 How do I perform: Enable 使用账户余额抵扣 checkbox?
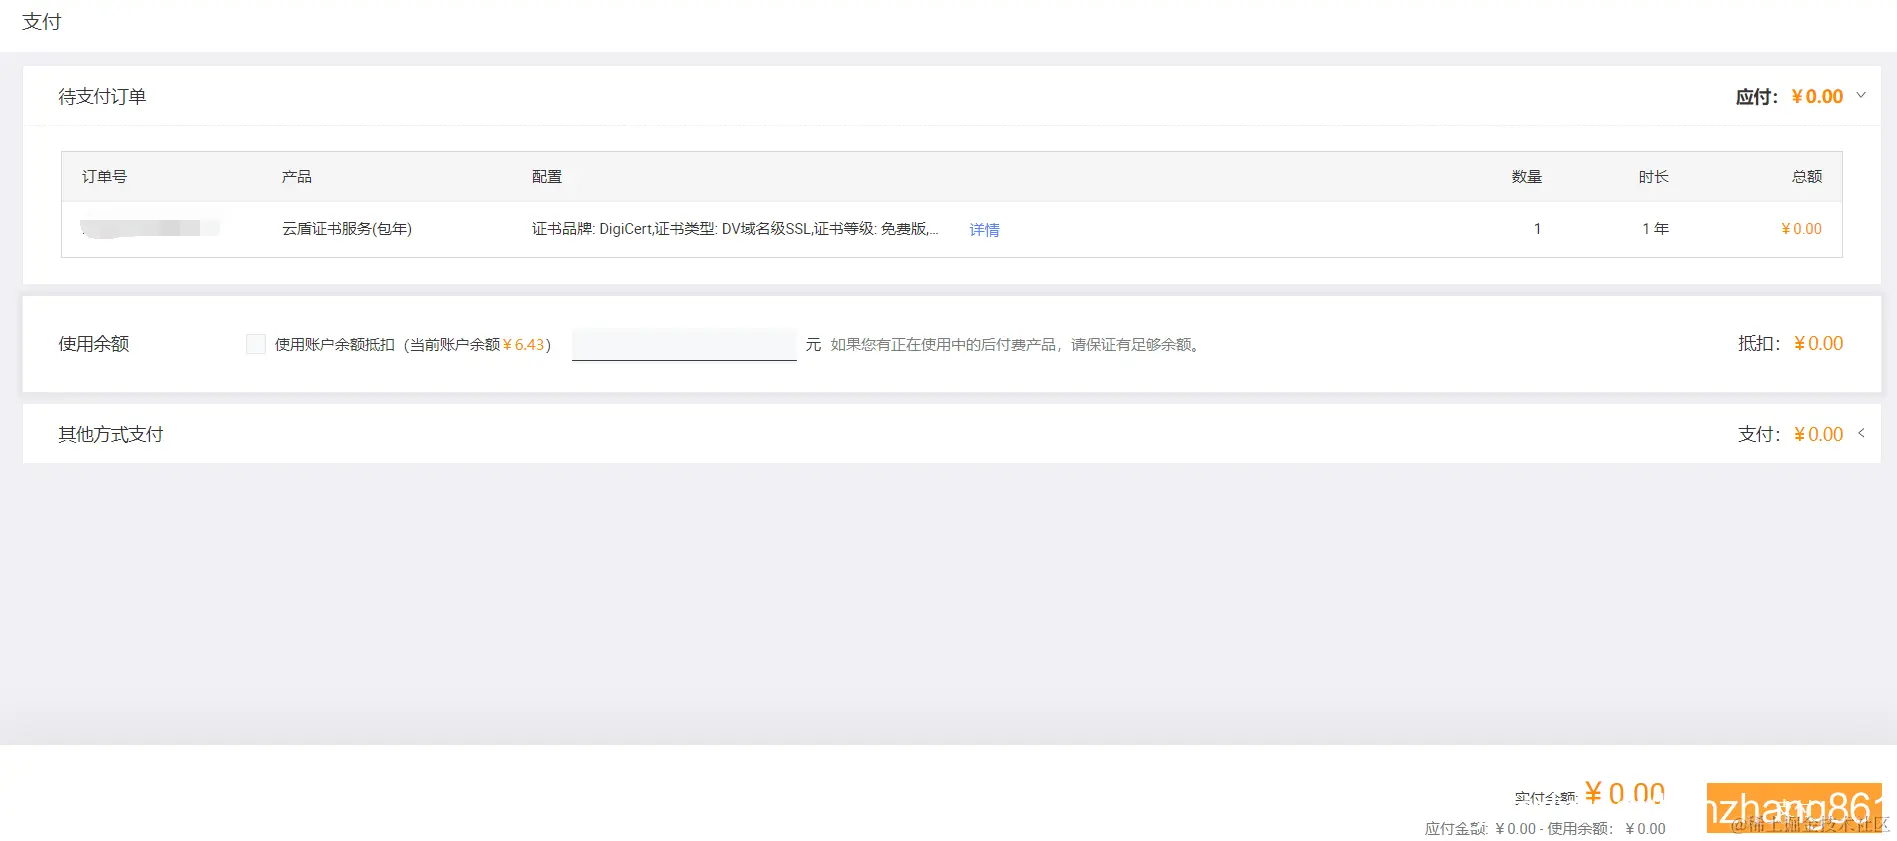click(256, 344)
